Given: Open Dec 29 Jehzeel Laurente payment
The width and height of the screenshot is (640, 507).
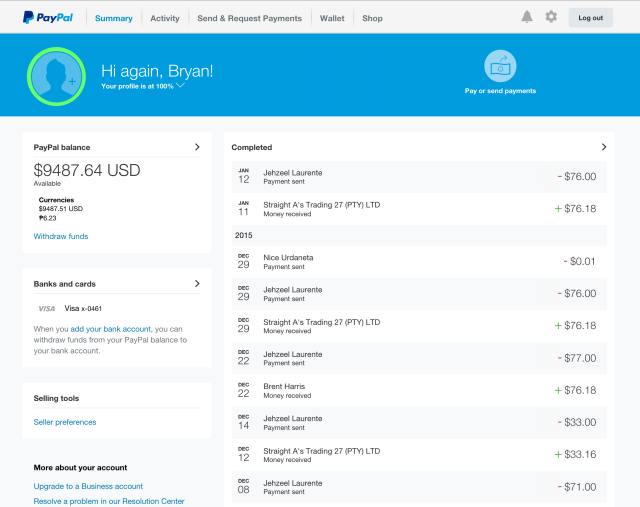Looking at the screenshot, I should pos(419,294).
